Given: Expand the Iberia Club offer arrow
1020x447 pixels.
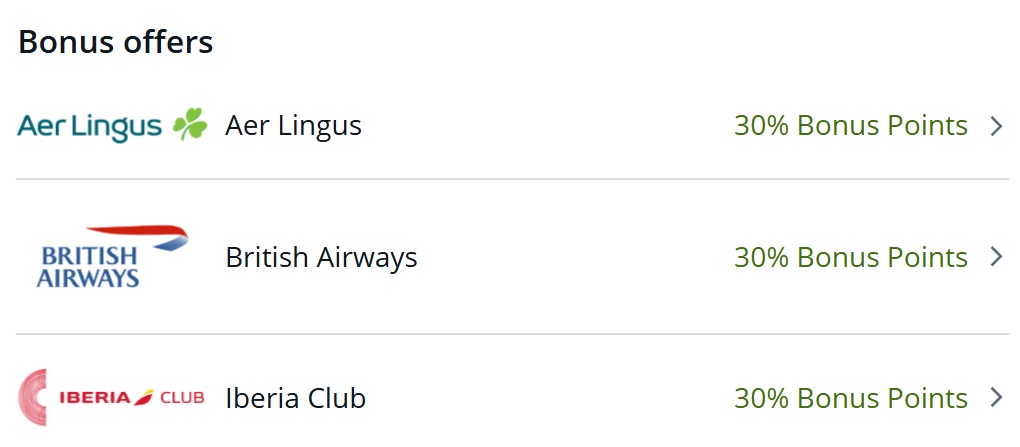Looking at the screenshot, I should (995, 398).
